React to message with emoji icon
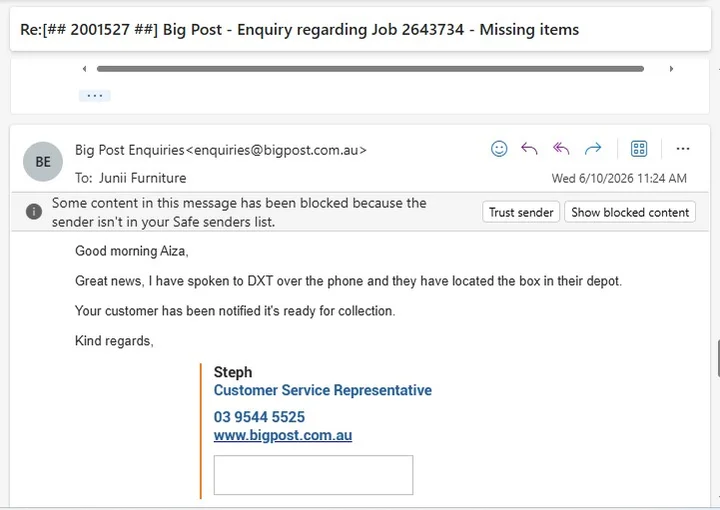Viewport: 720px width, 510px height. pyautogui.click(x=499, y=149)
